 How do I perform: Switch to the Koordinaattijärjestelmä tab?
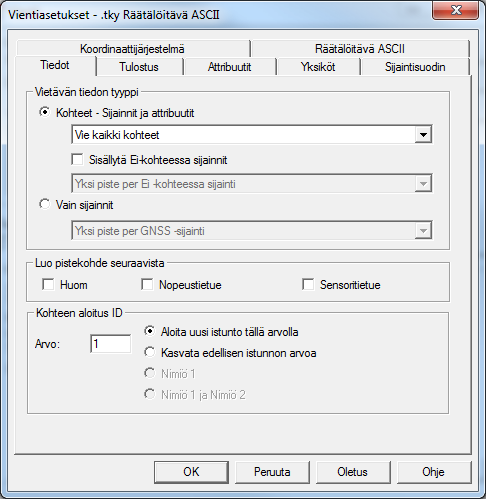[x=132, y=49]
